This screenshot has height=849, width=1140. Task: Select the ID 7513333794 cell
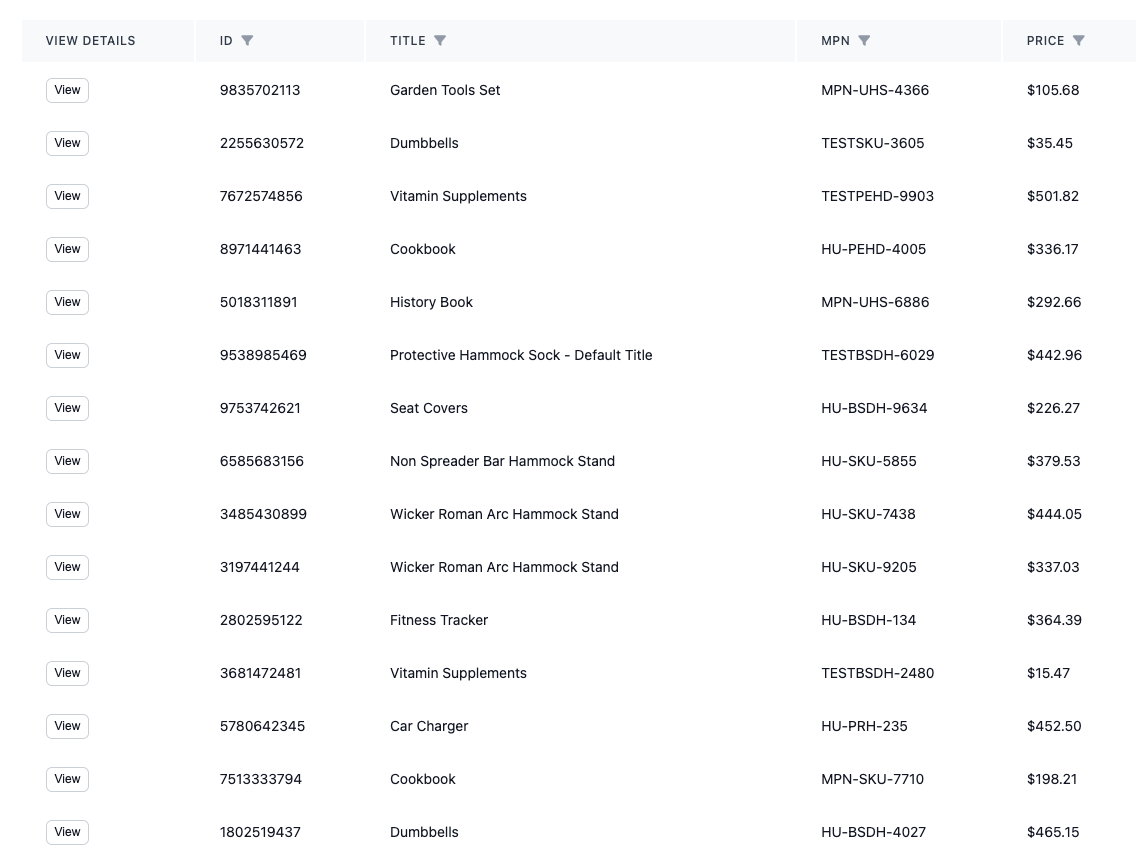coord(260,779)
